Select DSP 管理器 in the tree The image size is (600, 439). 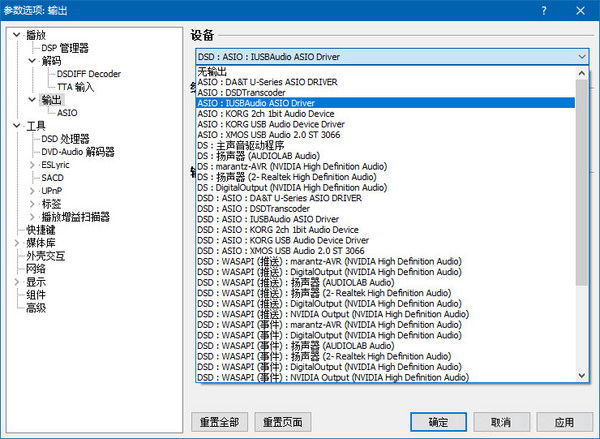(65, 48)
